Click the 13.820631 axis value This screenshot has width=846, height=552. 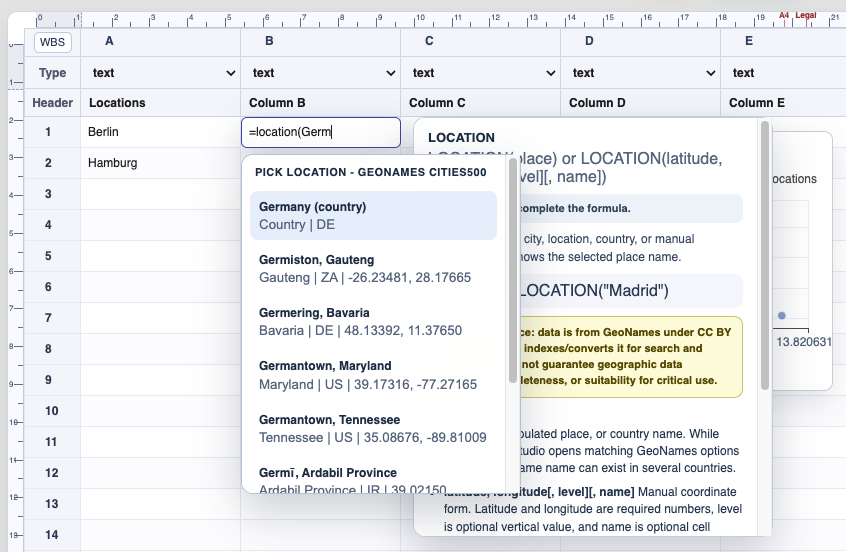[x=804, y=342]
